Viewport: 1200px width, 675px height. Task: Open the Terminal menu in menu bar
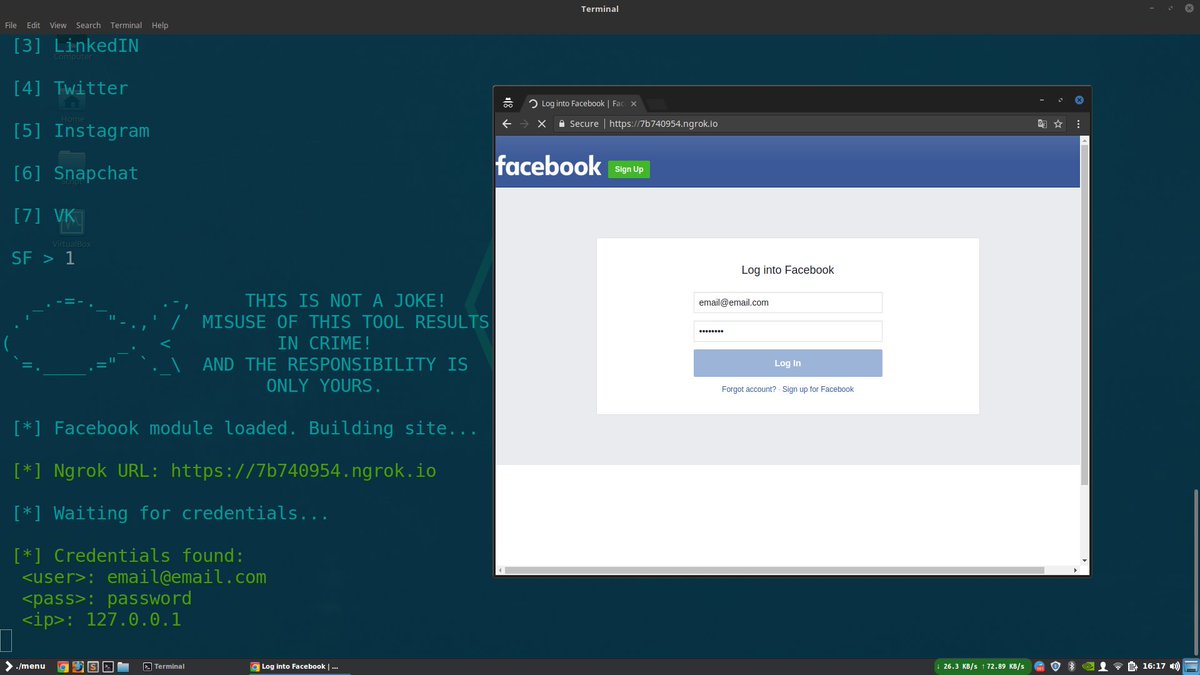[x=126, y=24]
